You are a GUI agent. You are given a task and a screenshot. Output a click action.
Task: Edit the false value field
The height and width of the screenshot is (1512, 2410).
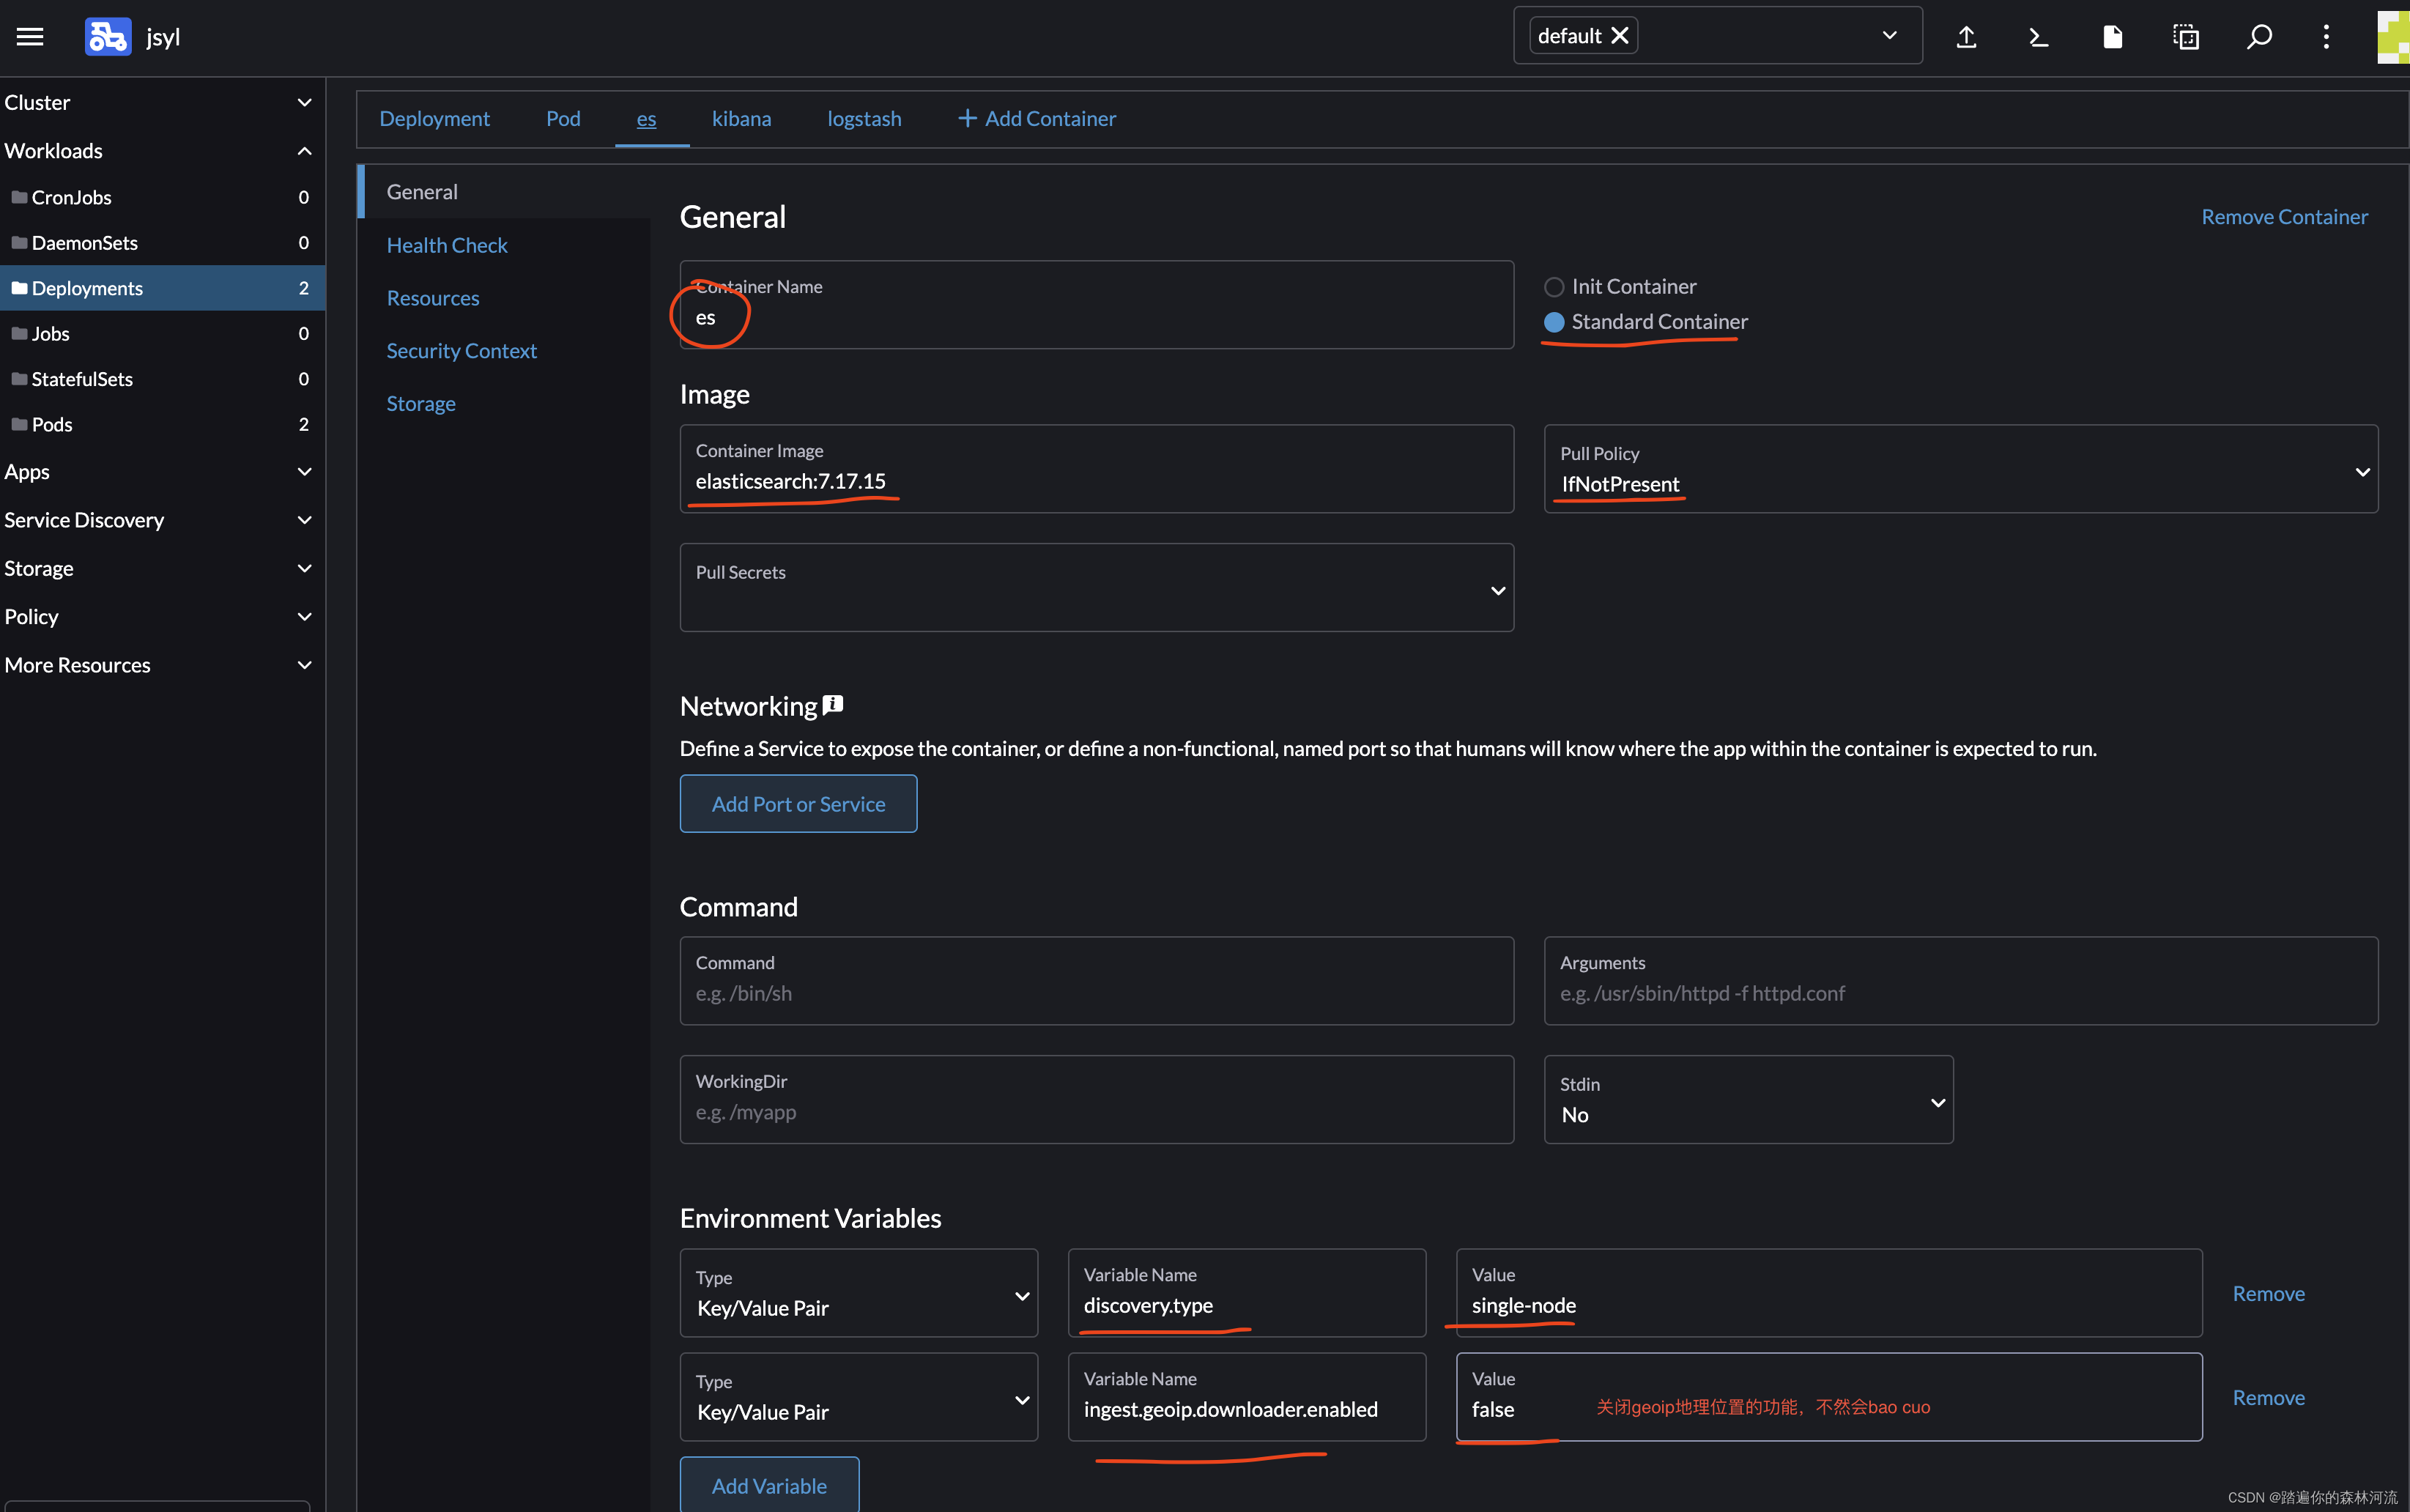1828,1396
